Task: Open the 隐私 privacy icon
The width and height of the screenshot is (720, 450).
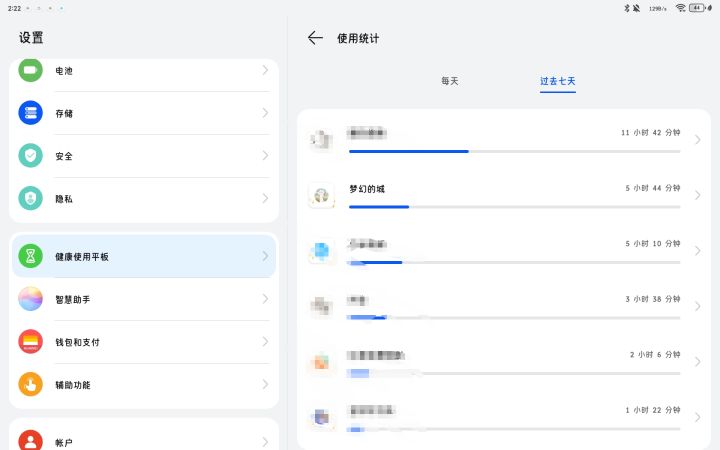Action: [x=31, y=198]
